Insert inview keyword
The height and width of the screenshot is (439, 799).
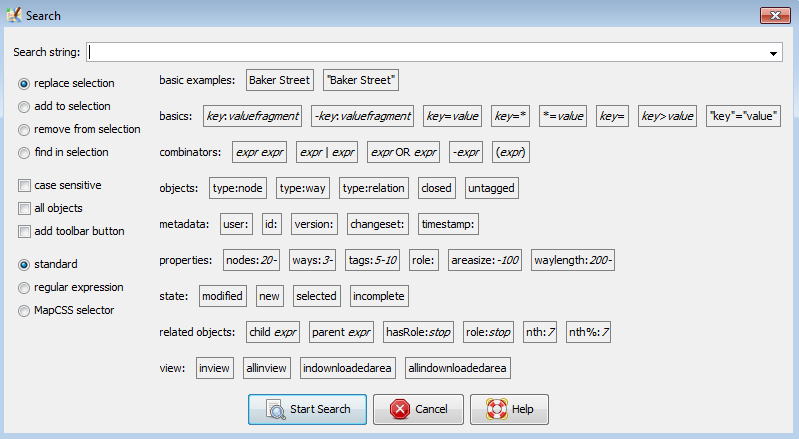click(x=215, y=368)
